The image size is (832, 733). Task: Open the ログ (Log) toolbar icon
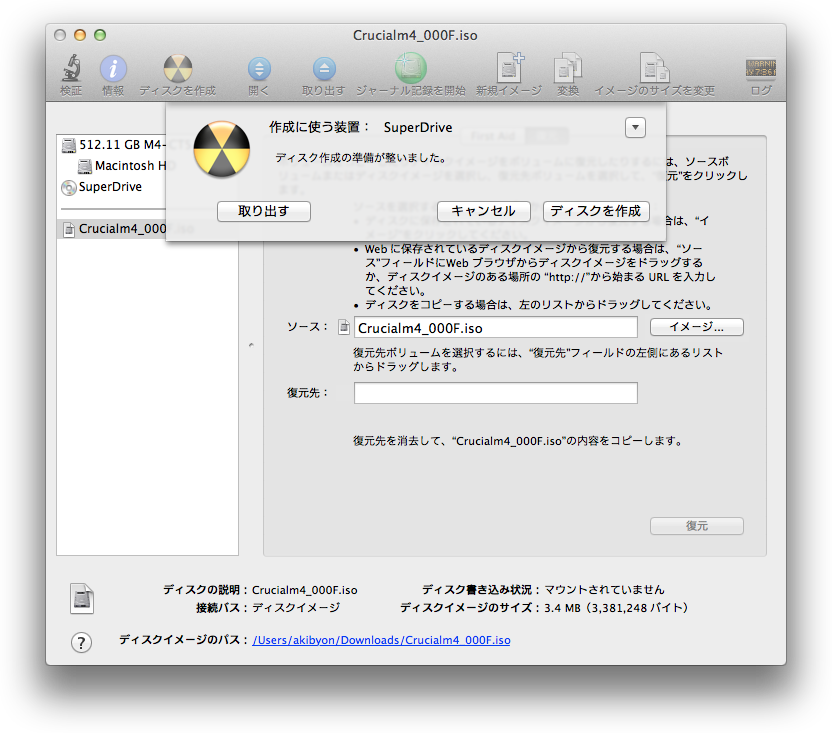pos(761,68)
